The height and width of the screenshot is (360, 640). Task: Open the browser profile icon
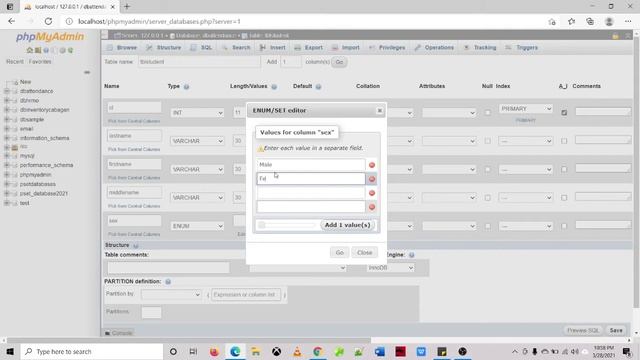pos(609,22)
